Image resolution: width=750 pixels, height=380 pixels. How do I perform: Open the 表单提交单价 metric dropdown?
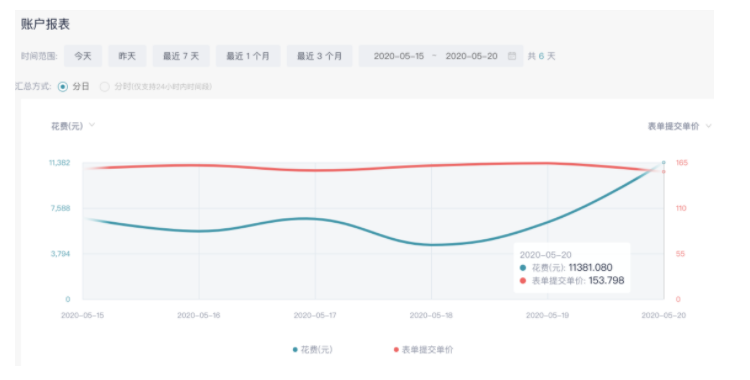coord(679,126)
